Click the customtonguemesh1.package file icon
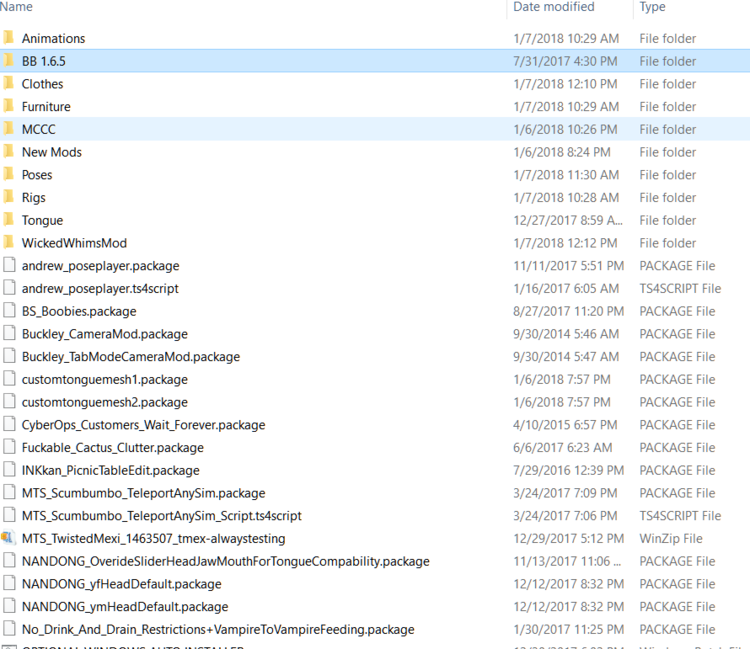The image size is (750, 649). 9,379
